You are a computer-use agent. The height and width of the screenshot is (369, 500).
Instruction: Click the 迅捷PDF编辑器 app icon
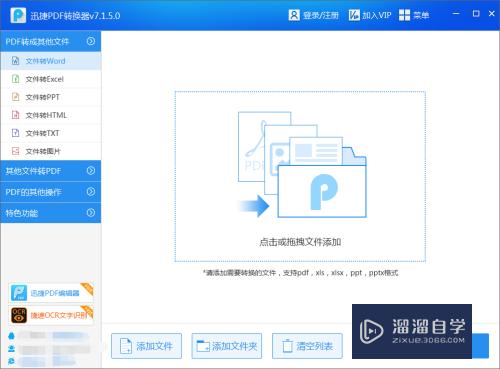click(19, 293)
